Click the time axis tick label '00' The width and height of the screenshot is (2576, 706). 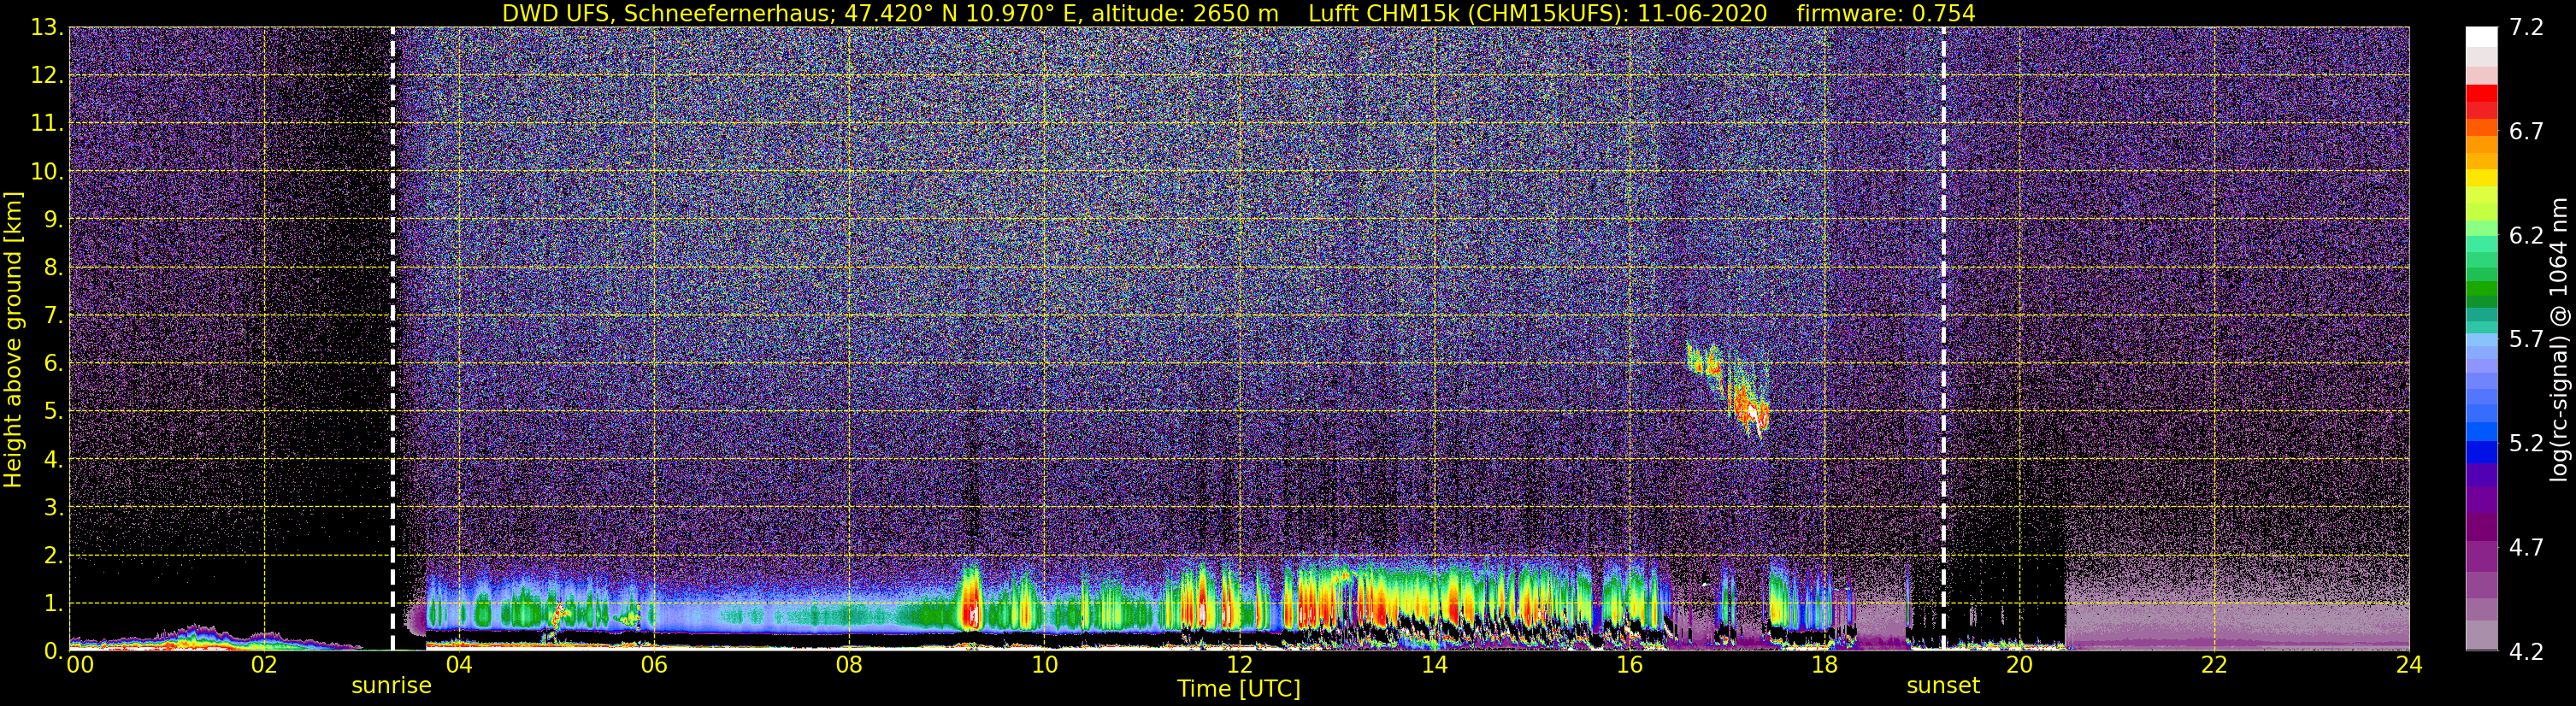pyautogui.click(x=79, y=665)
